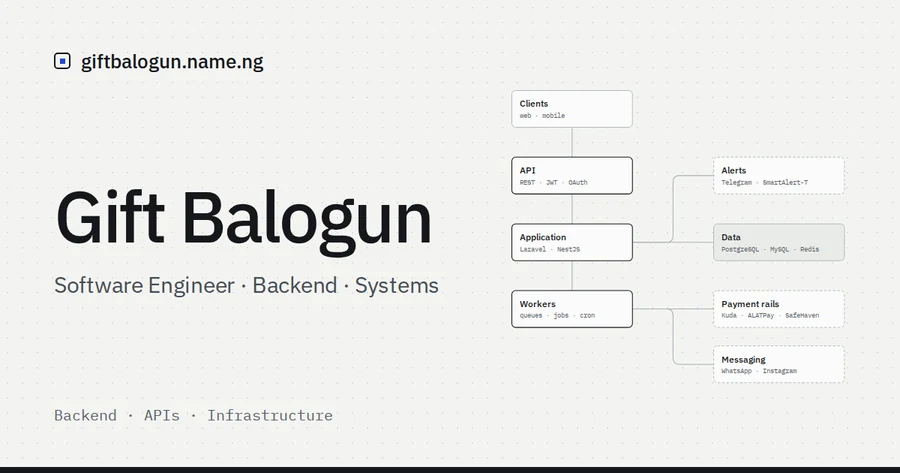Click the 'Software Engineer · Backend · Systems' subtitle
The image size is (900, 473).
pos(246,286)
